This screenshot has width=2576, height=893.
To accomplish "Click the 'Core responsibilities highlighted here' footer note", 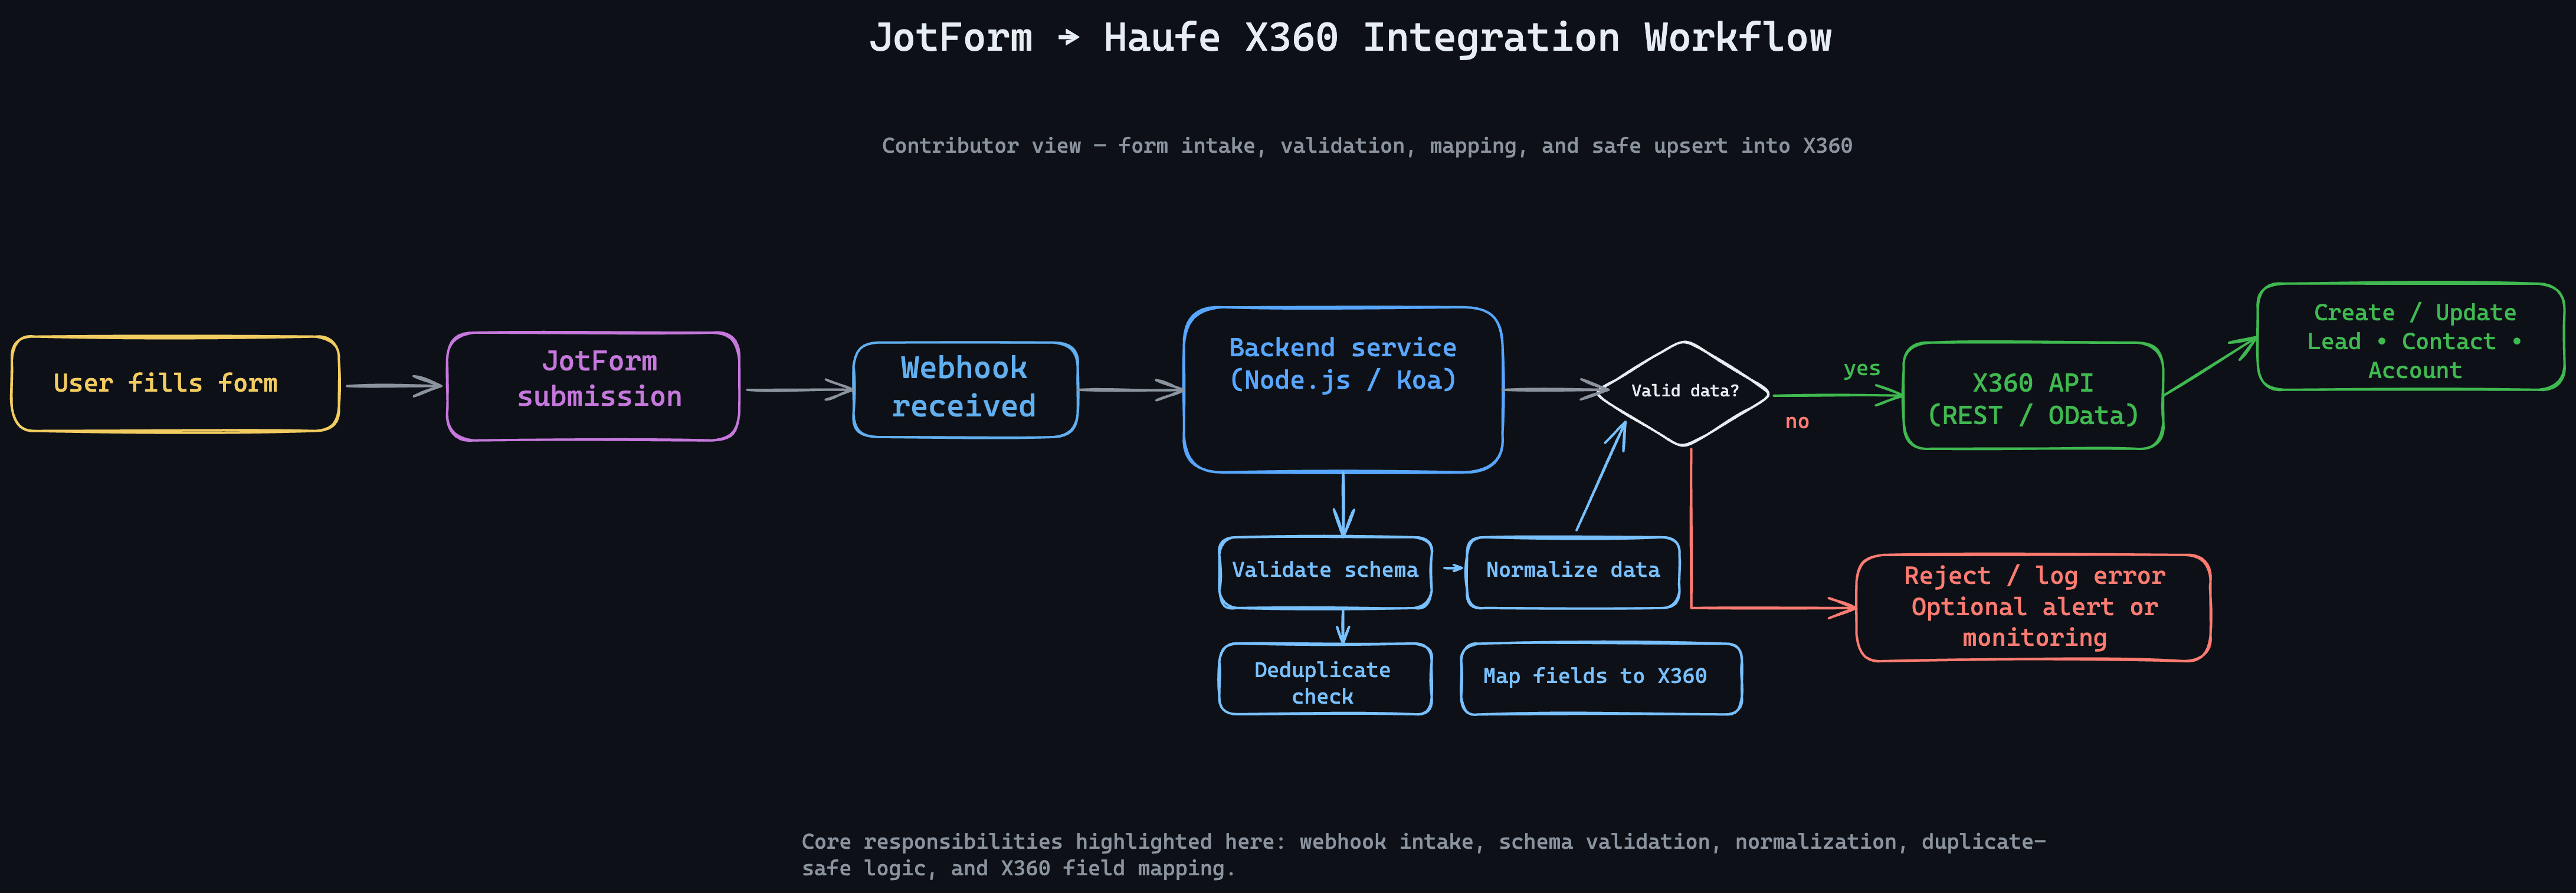I will coord(1423,855).
